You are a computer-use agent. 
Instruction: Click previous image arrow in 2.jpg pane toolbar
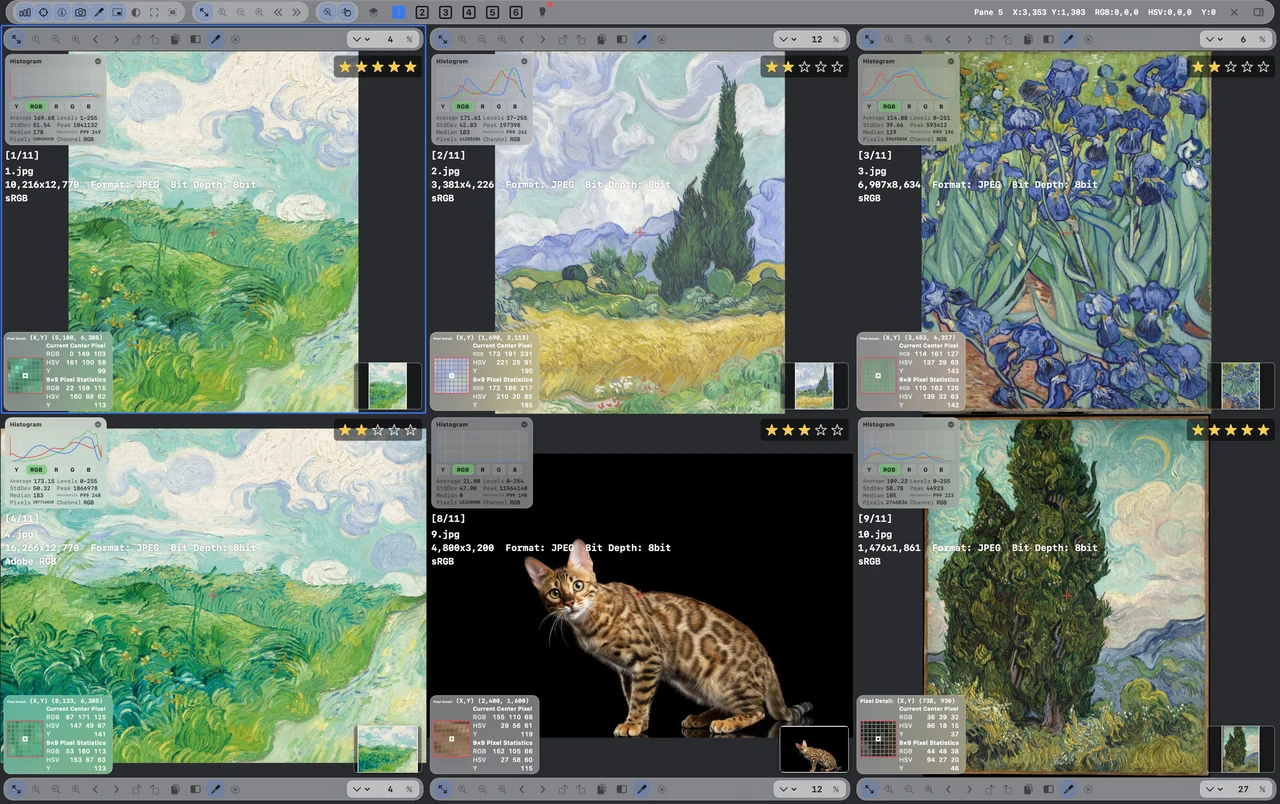(x=522, y=39)
